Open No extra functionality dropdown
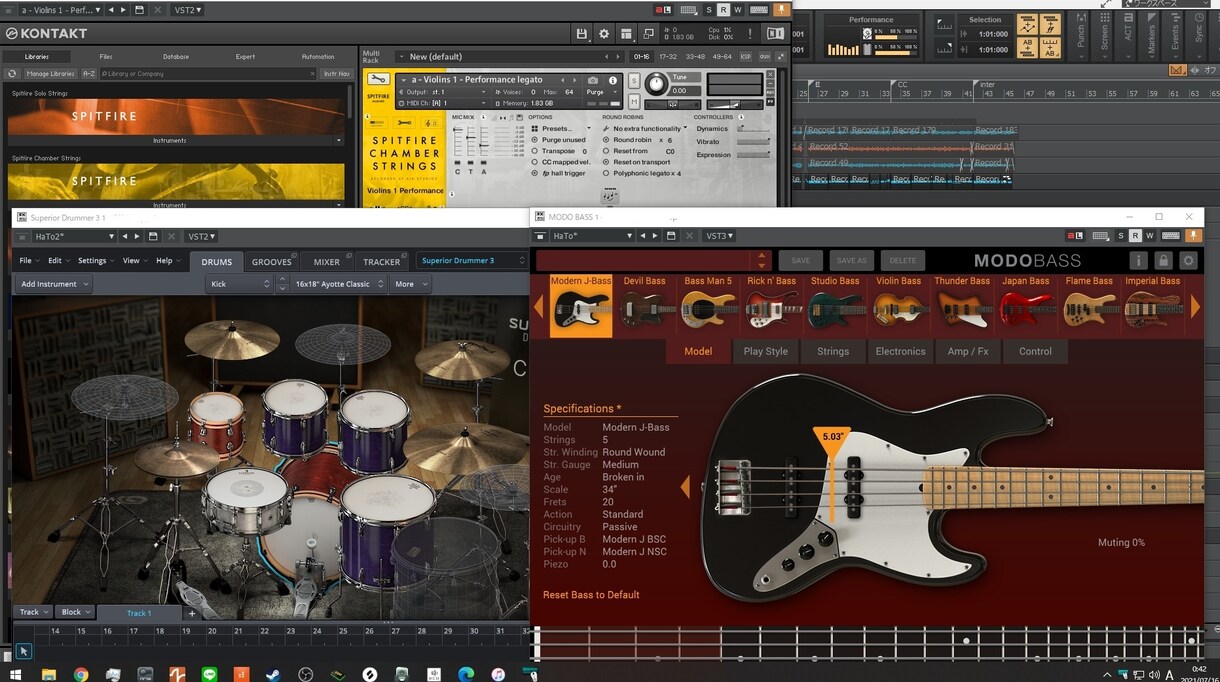The image size is (1220, 682). pos(646,129)
